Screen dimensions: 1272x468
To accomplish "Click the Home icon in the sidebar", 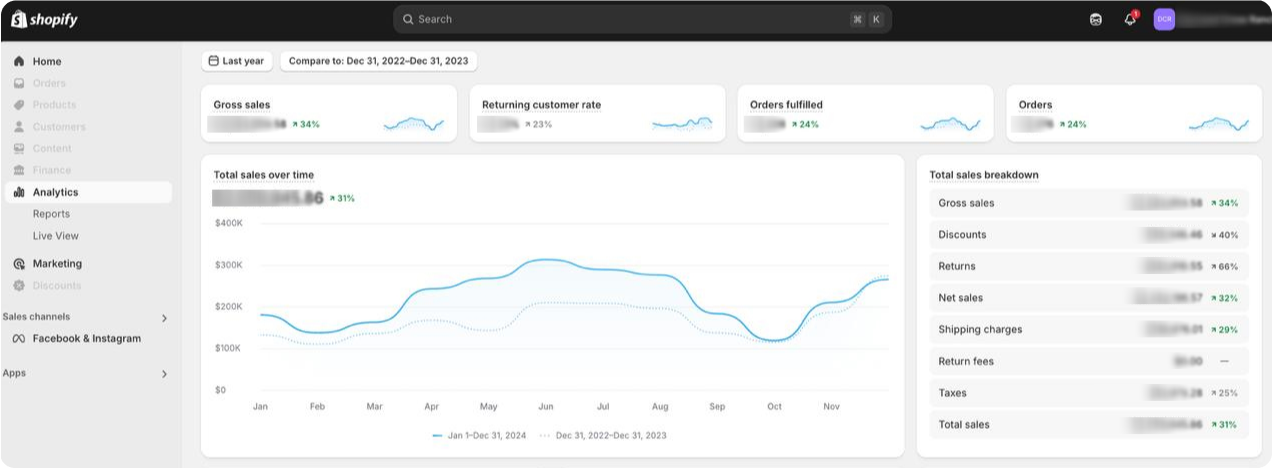I will [x=19, y=62].
